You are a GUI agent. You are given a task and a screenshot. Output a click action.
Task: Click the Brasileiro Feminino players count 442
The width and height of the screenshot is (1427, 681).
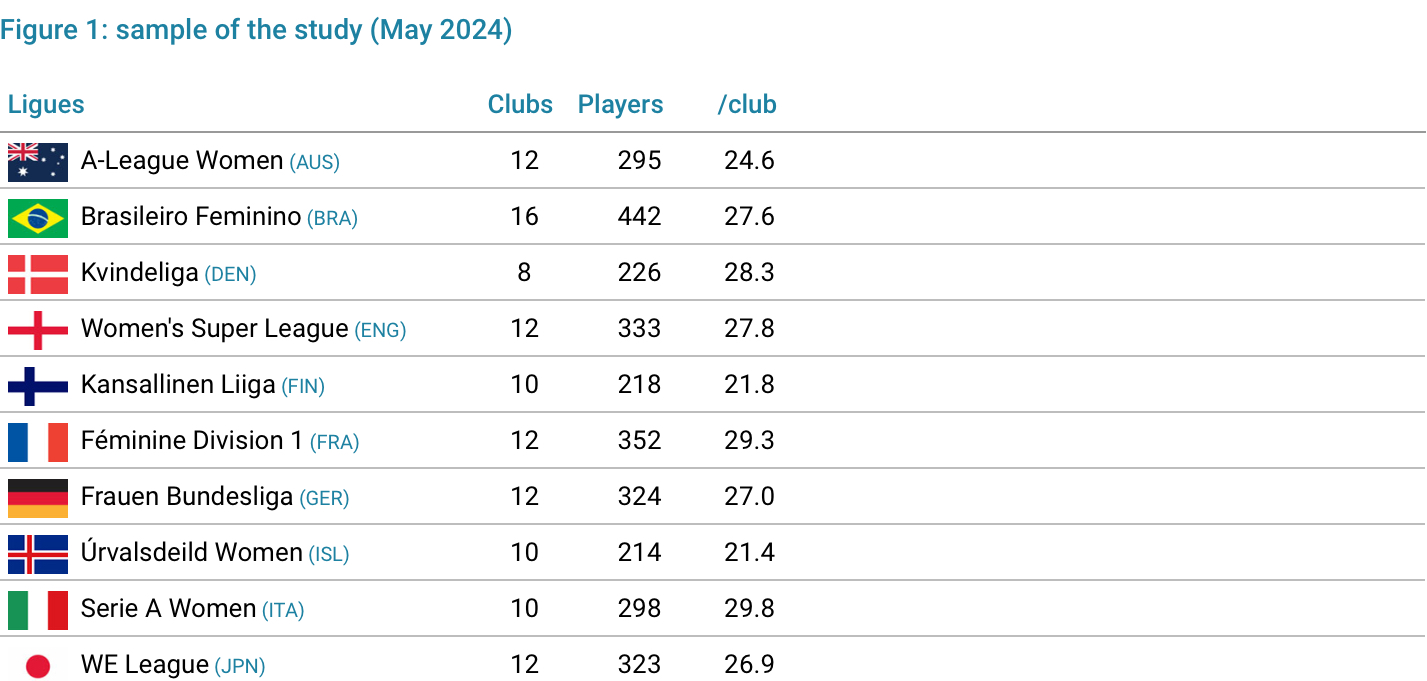[639, 217]
